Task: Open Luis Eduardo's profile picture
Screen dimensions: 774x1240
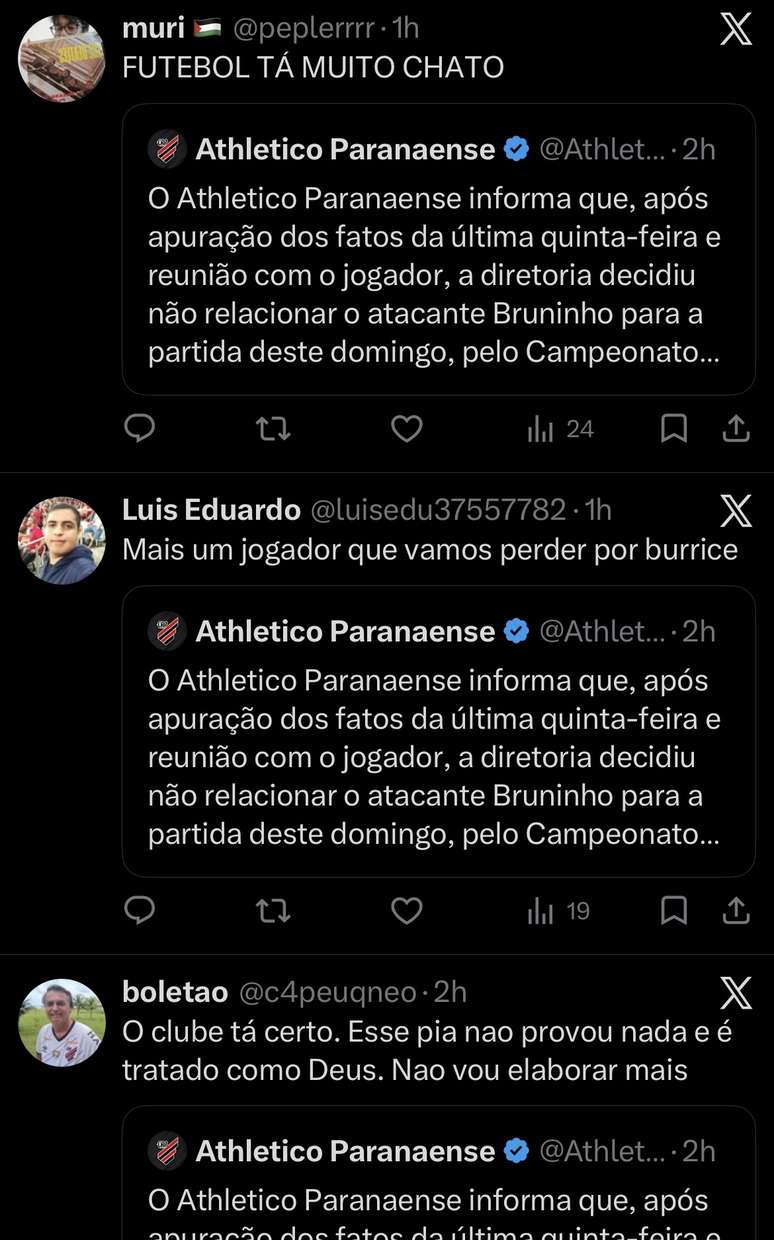Action: [x=62, y=540]
